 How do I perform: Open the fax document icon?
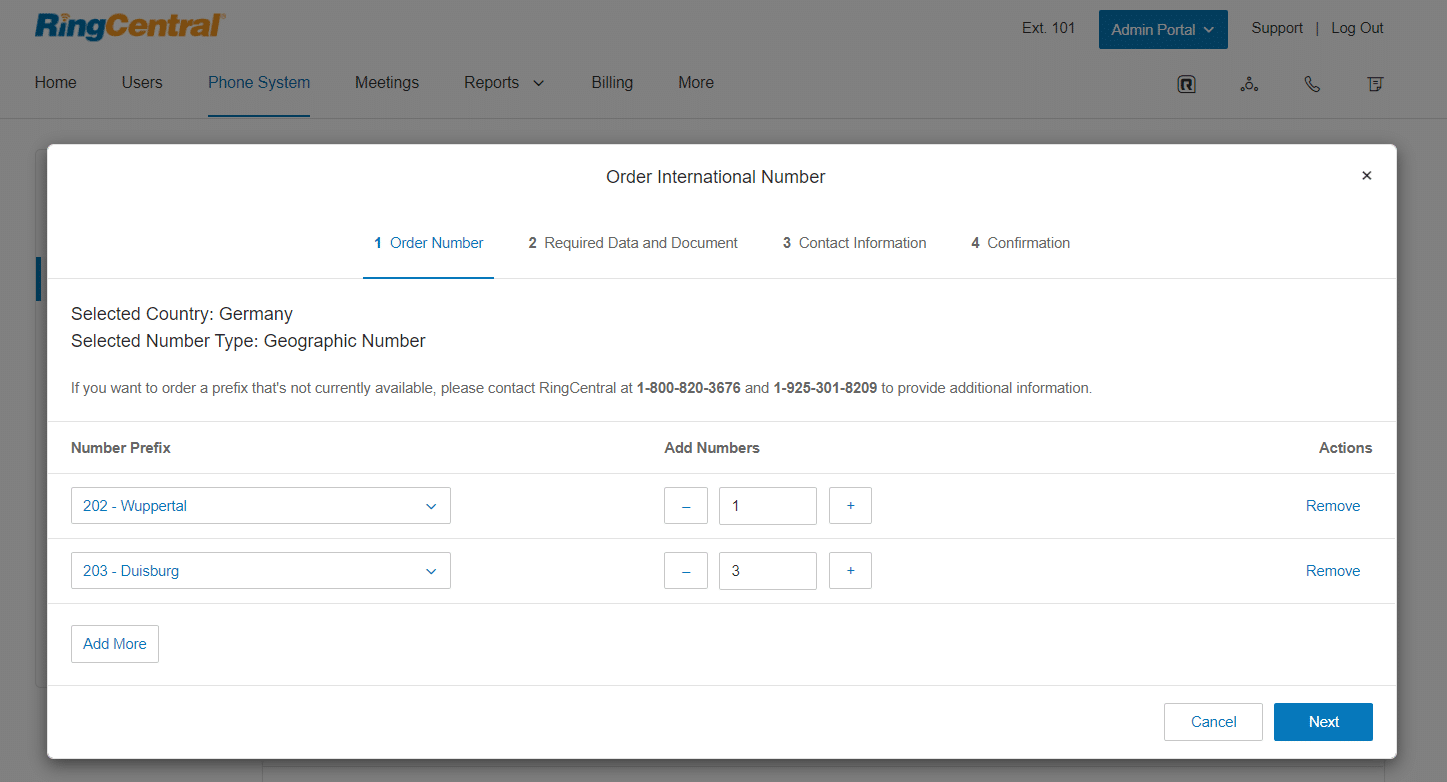[1375, 85]
